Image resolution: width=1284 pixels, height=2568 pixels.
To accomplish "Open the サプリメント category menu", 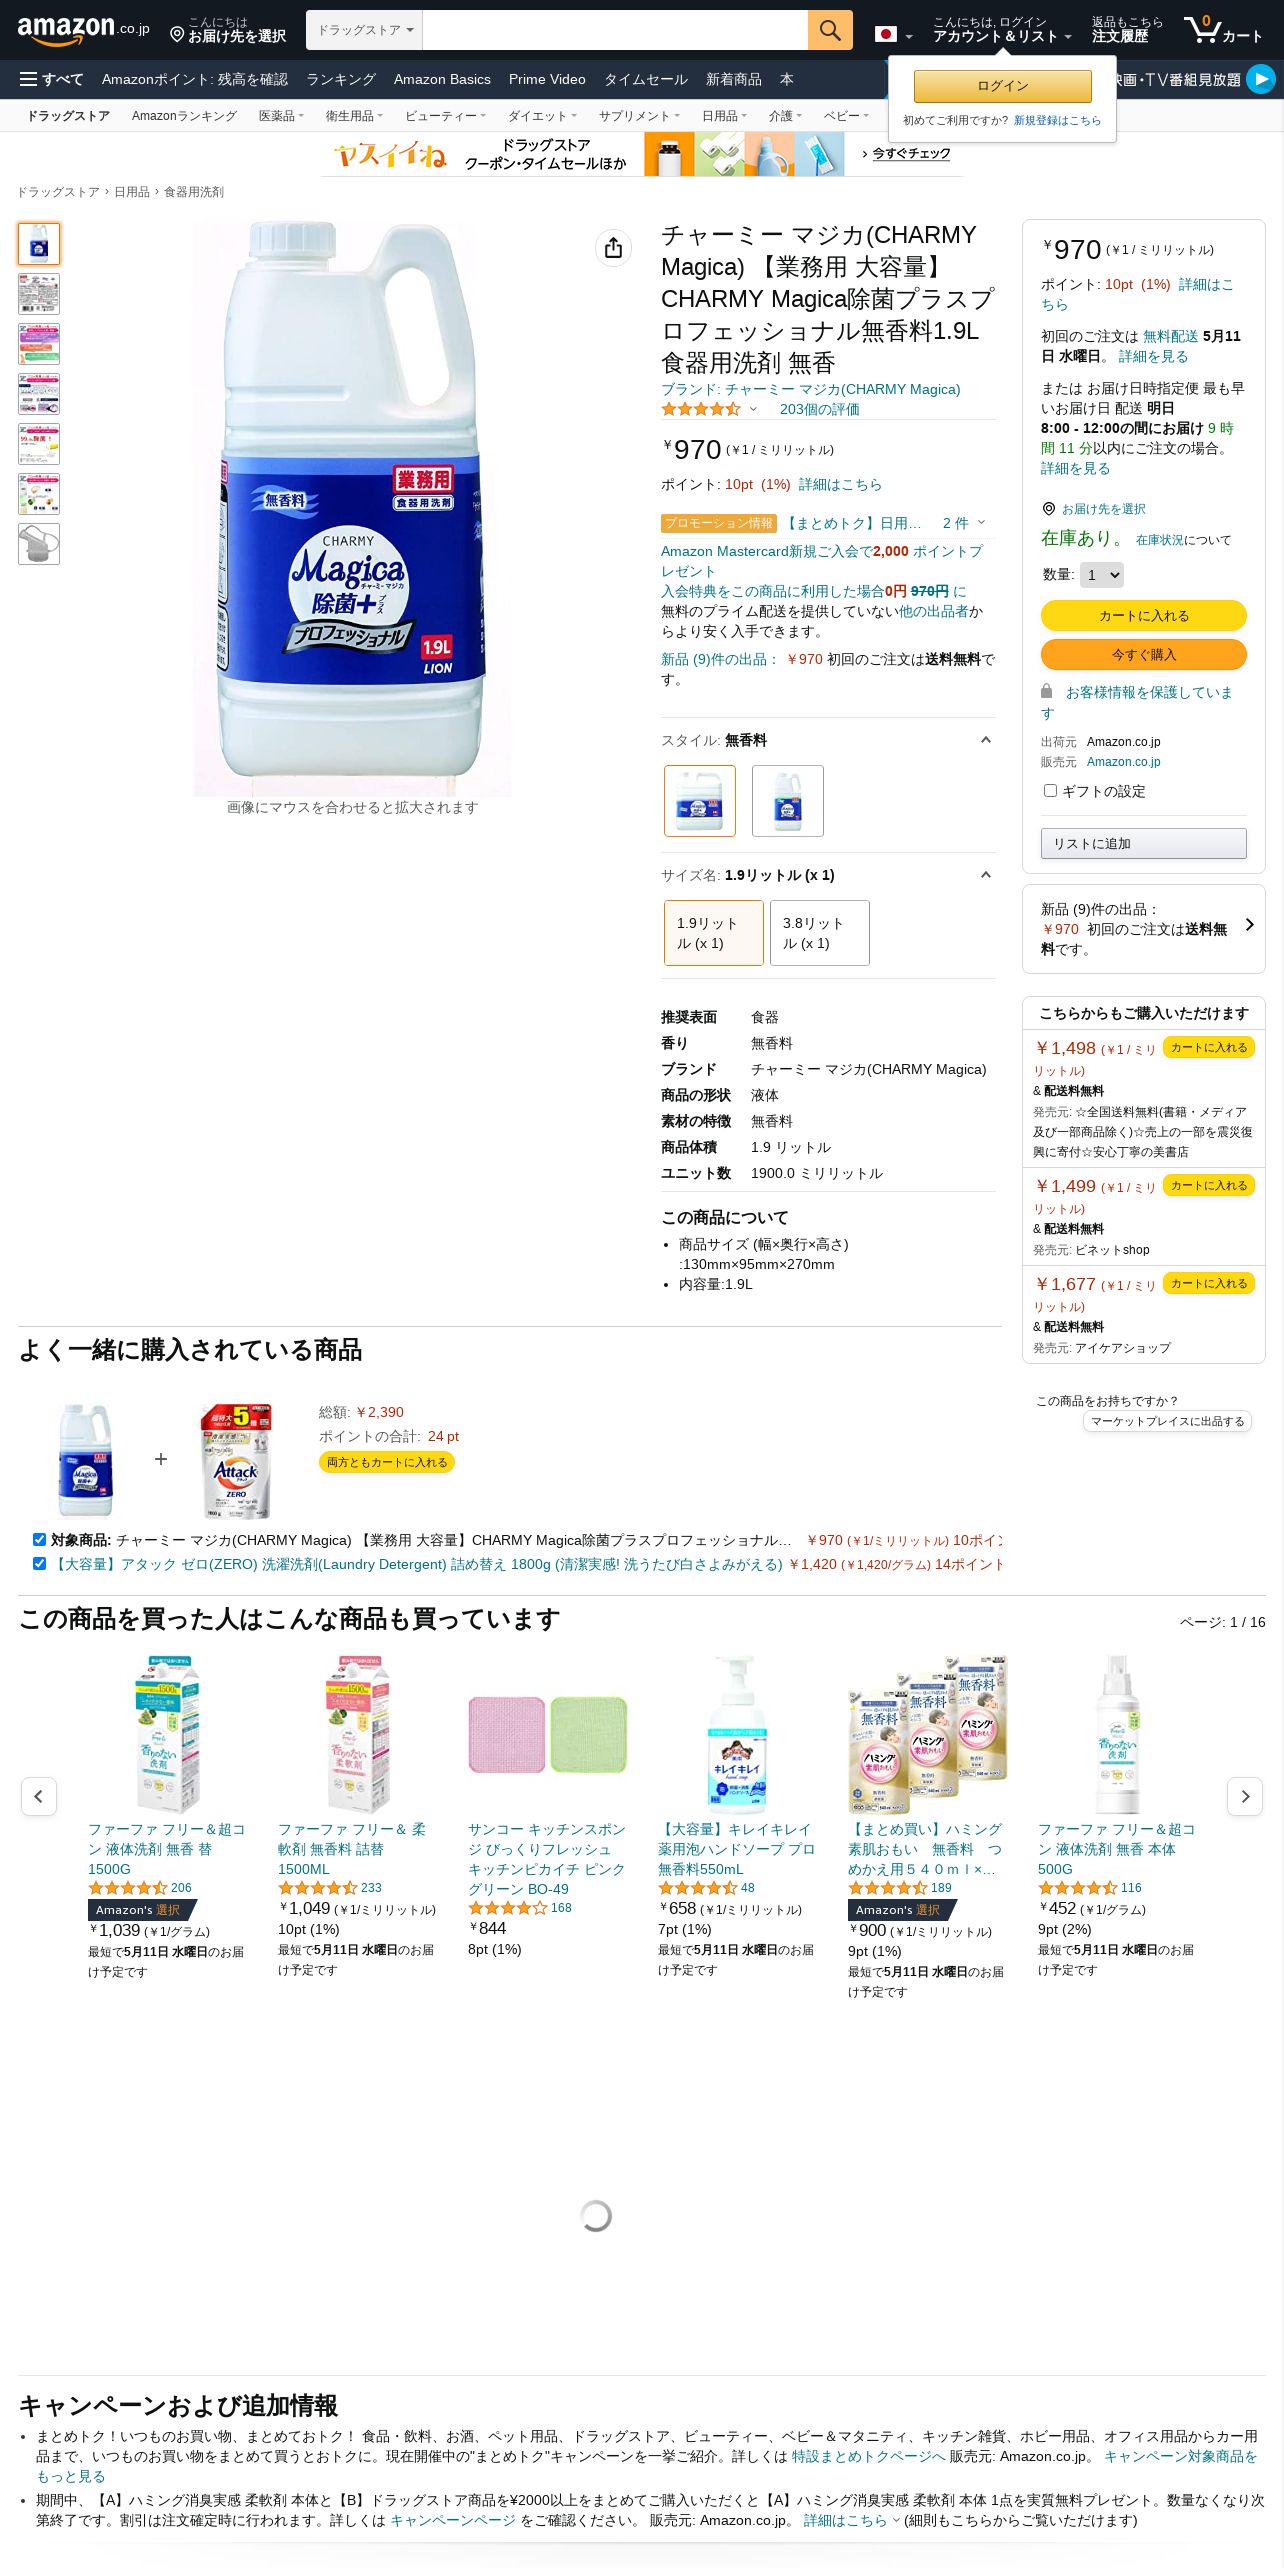I will (639, 116).
